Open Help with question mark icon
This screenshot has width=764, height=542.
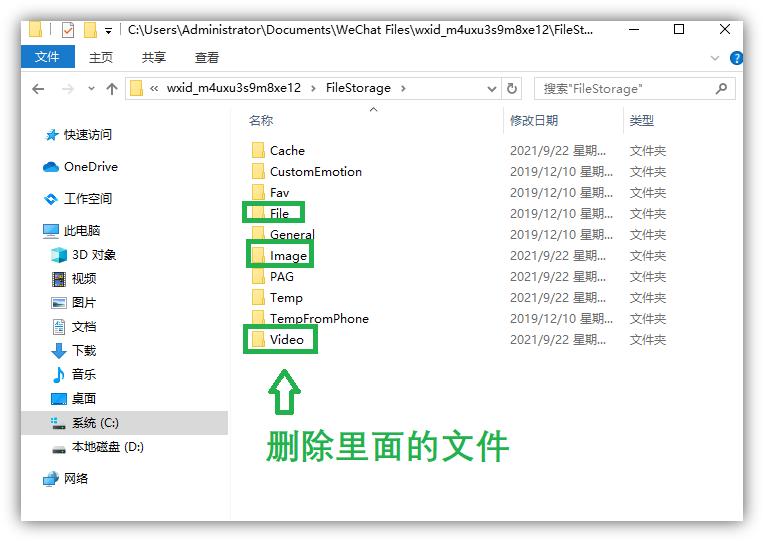pyautogui.click(x=736, y=58)
